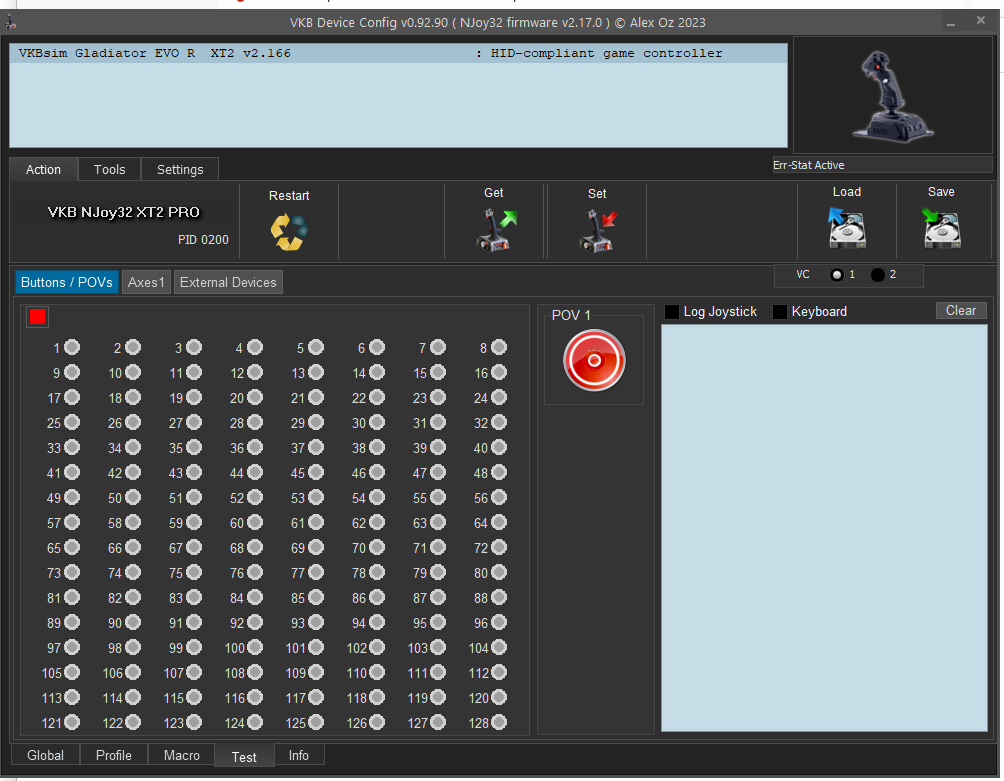The height and width of the screenshot is (781, 1004).
Task: Open the Macro bottom tab
Action: click(182, 755)
